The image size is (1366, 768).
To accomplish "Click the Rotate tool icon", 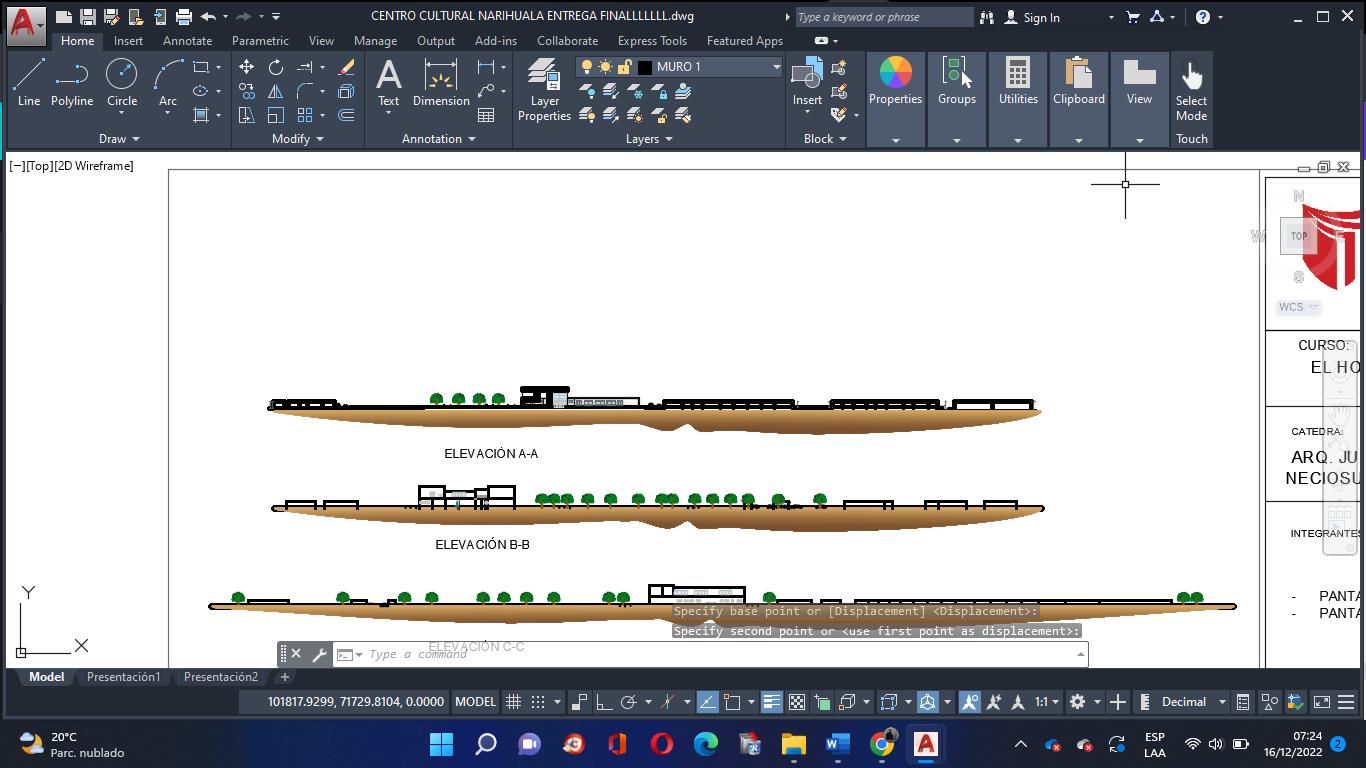I will 276,67.
